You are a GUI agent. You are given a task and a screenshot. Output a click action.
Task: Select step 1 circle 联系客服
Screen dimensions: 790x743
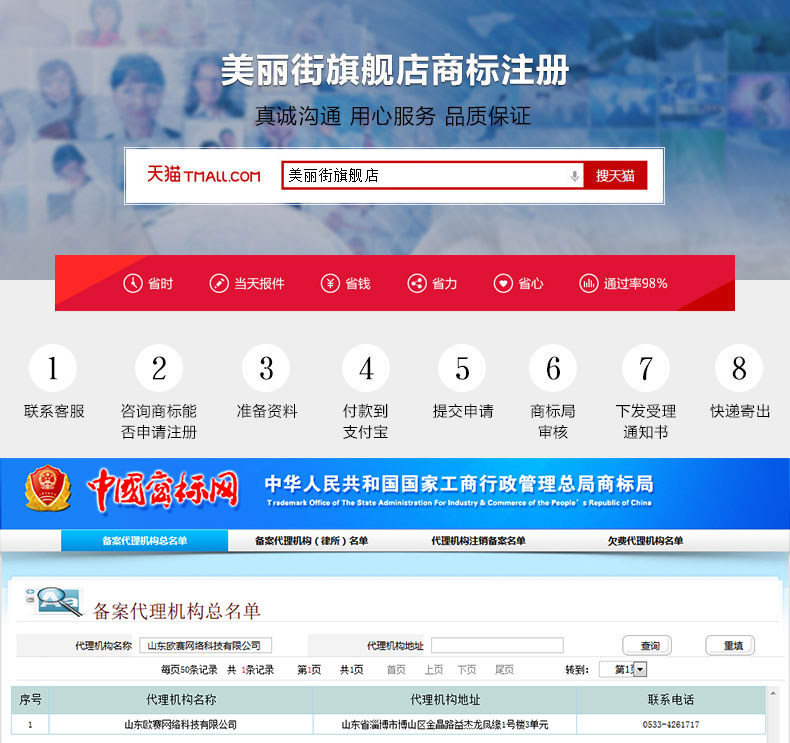click(x=53, y=368)
